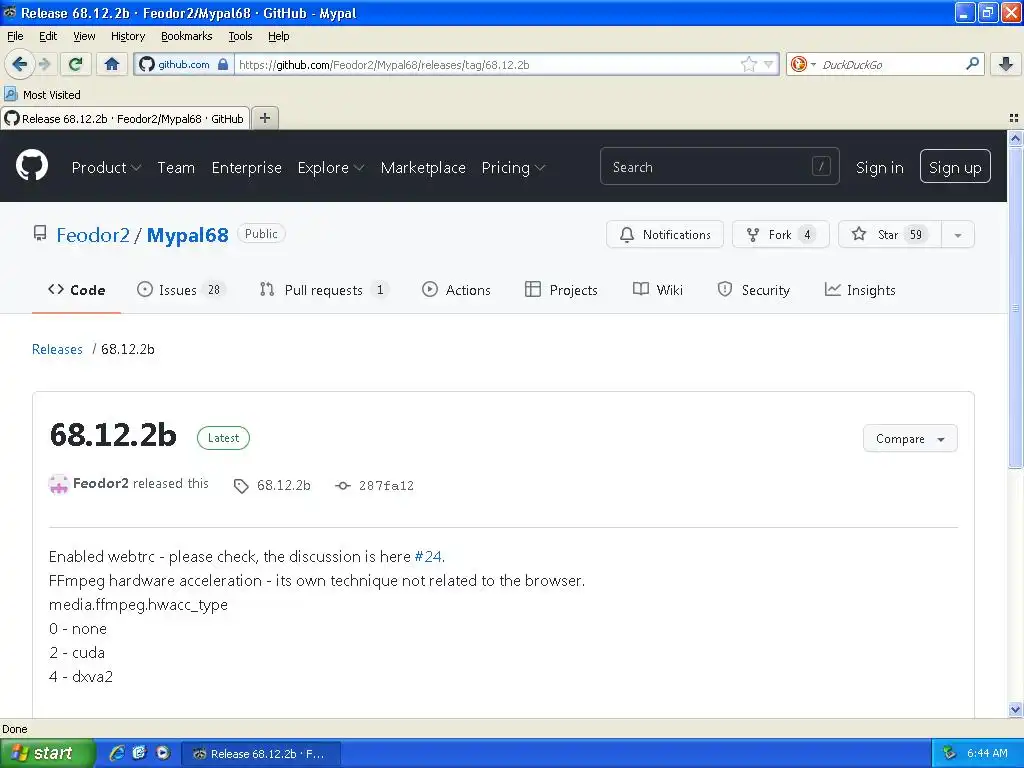The height and width of the screenshot is (768, 1024).
Task: Click the tag icon next to 68.12.2b
Action: pyautogui.click(x=241, y=486)
